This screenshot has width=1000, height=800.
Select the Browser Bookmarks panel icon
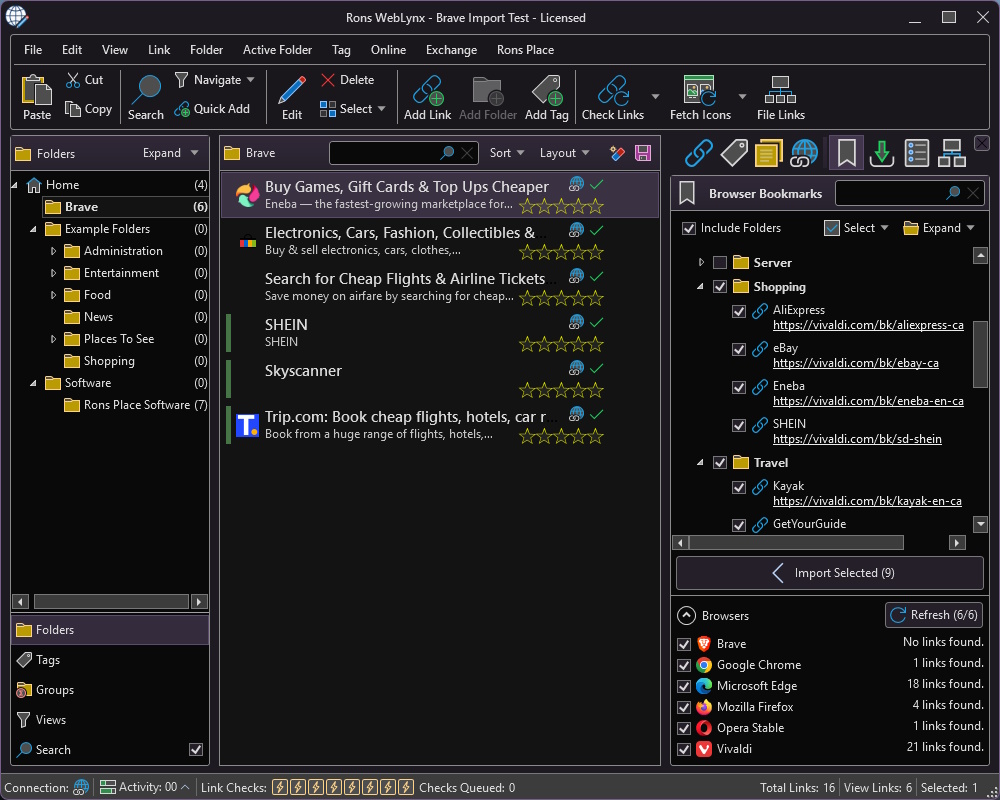tap(846, 153)
